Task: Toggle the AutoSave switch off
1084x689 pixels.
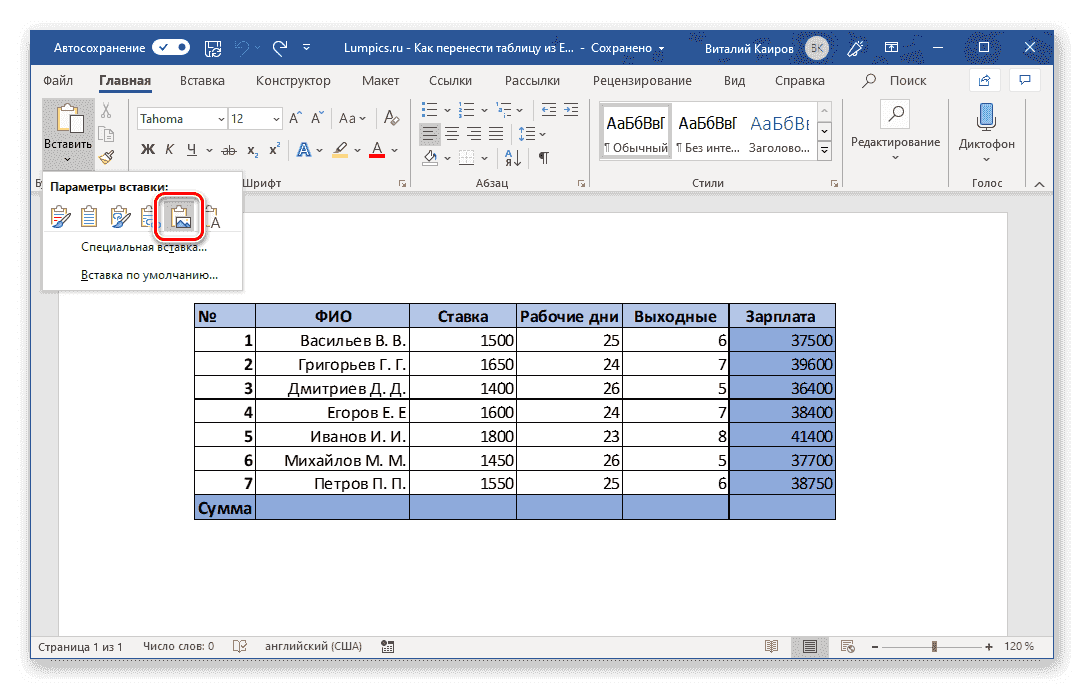Action: pos(170,47)
